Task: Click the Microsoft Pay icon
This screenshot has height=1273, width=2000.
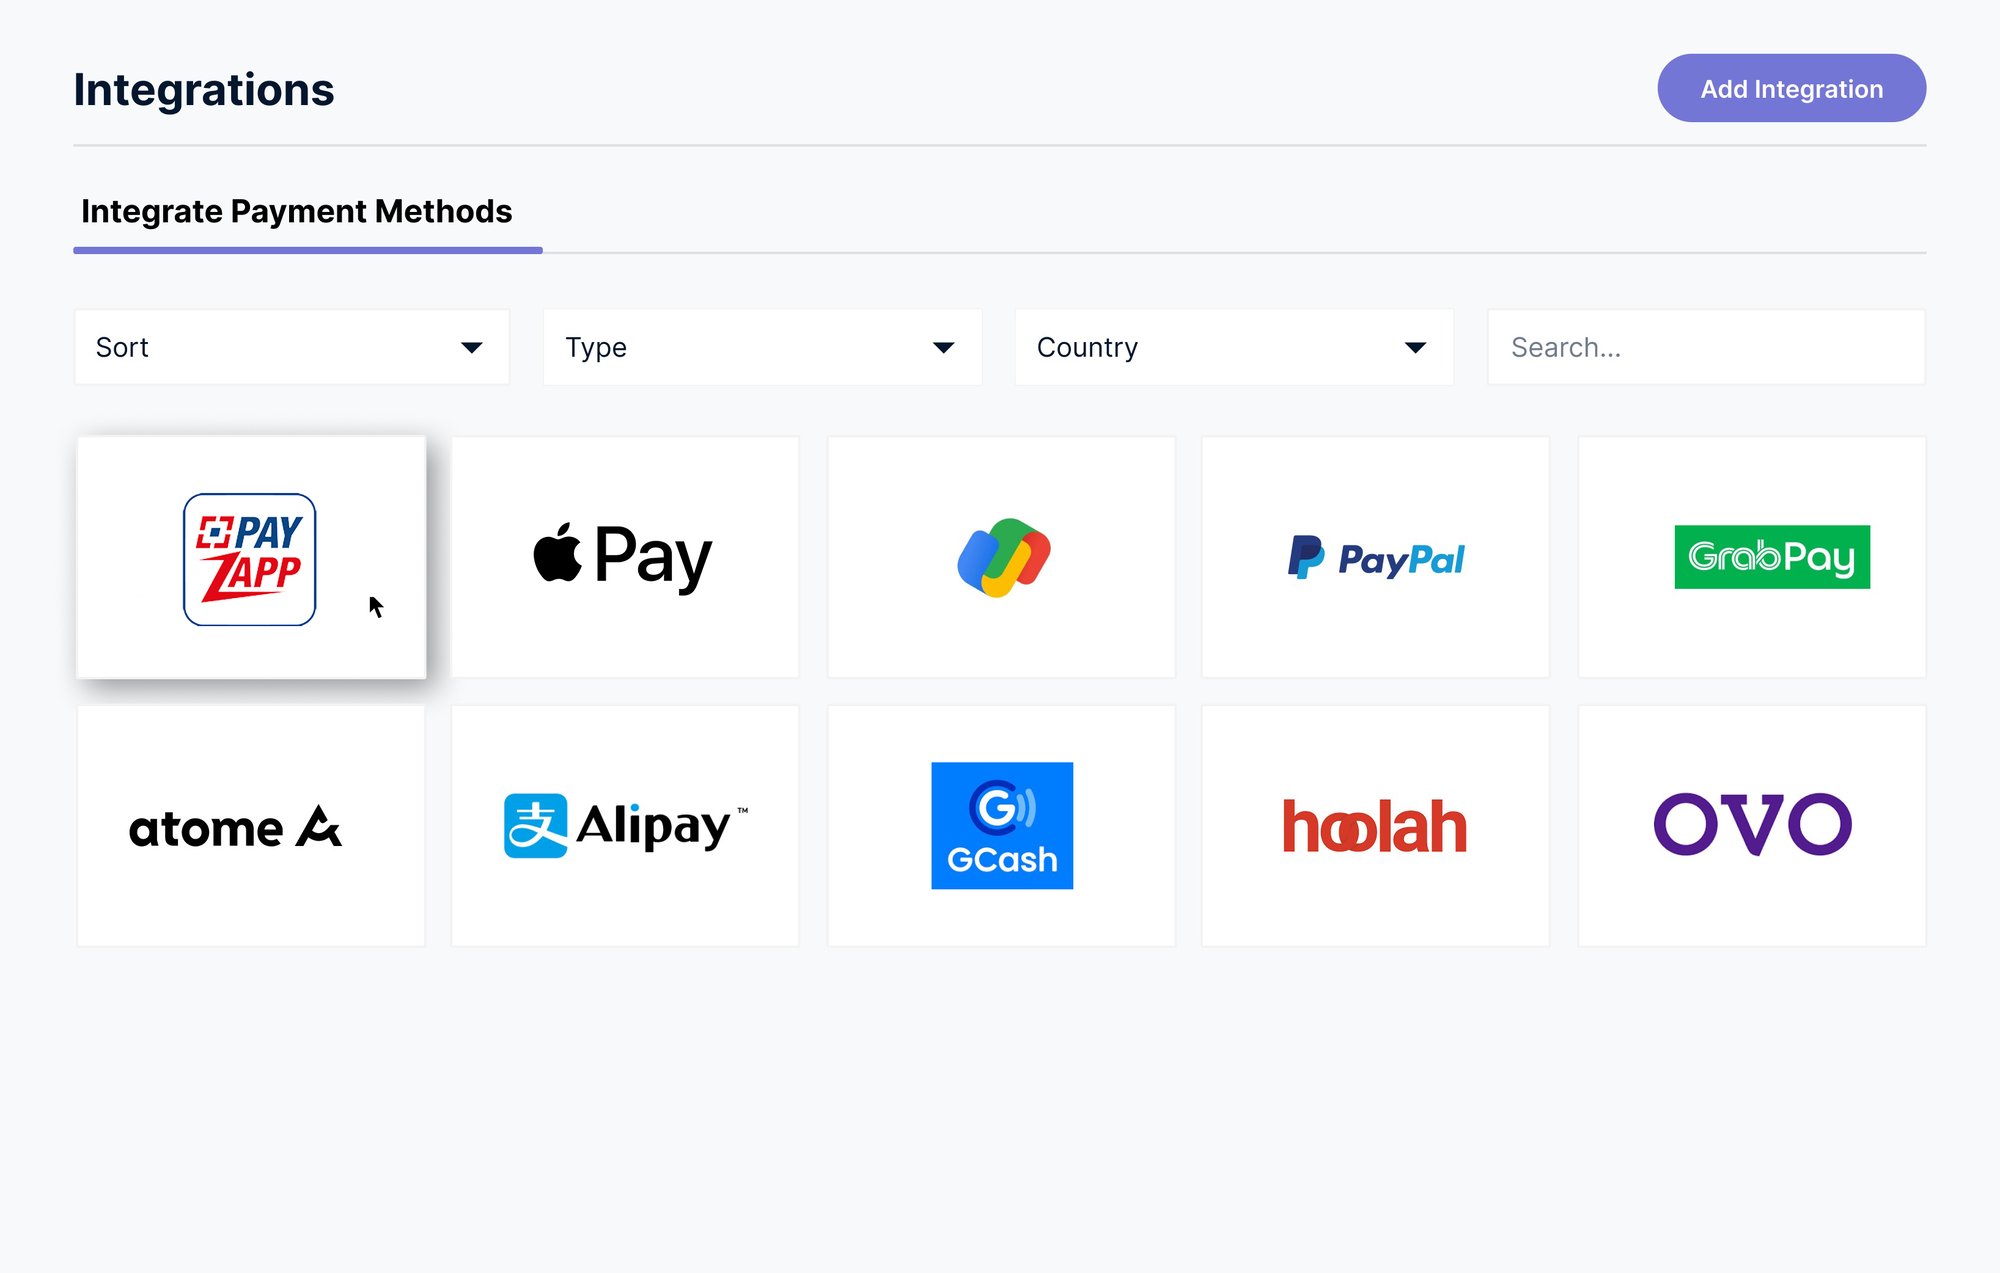Action: pos(1000,556)
